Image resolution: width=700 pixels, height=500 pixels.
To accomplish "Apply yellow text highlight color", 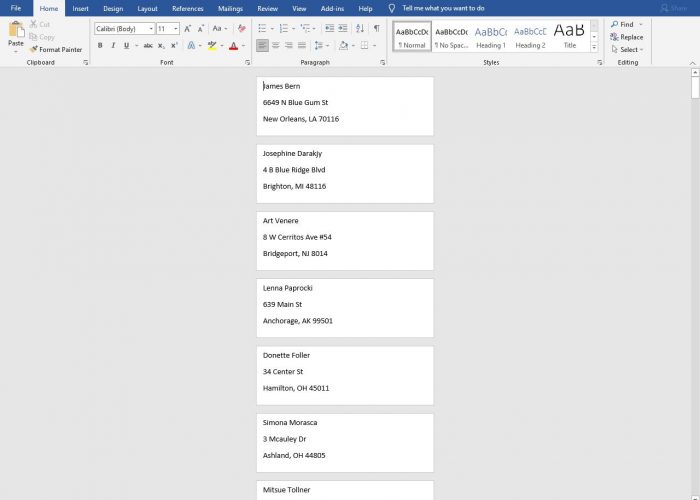I will coord(212,46).
